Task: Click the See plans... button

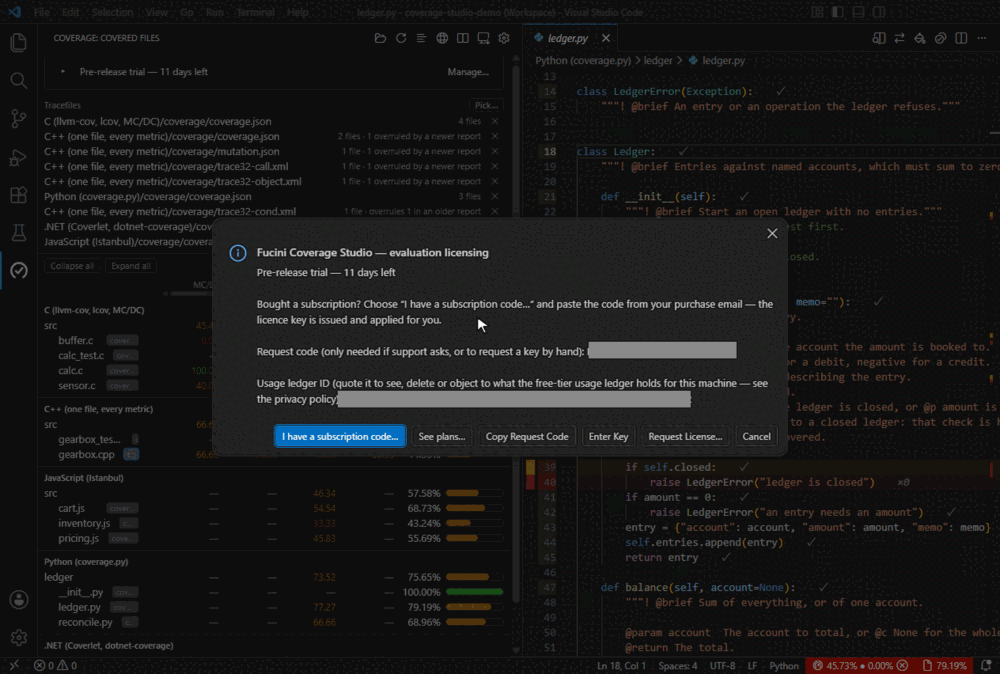Action: coord(441,437)
